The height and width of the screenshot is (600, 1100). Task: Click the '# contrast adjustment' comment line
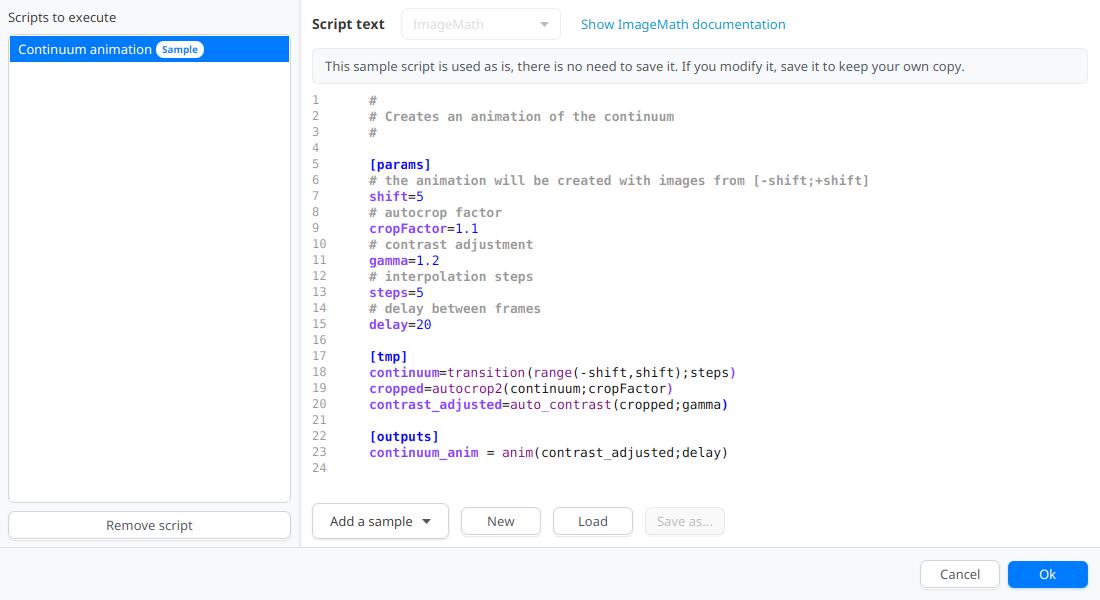[451, 244]
